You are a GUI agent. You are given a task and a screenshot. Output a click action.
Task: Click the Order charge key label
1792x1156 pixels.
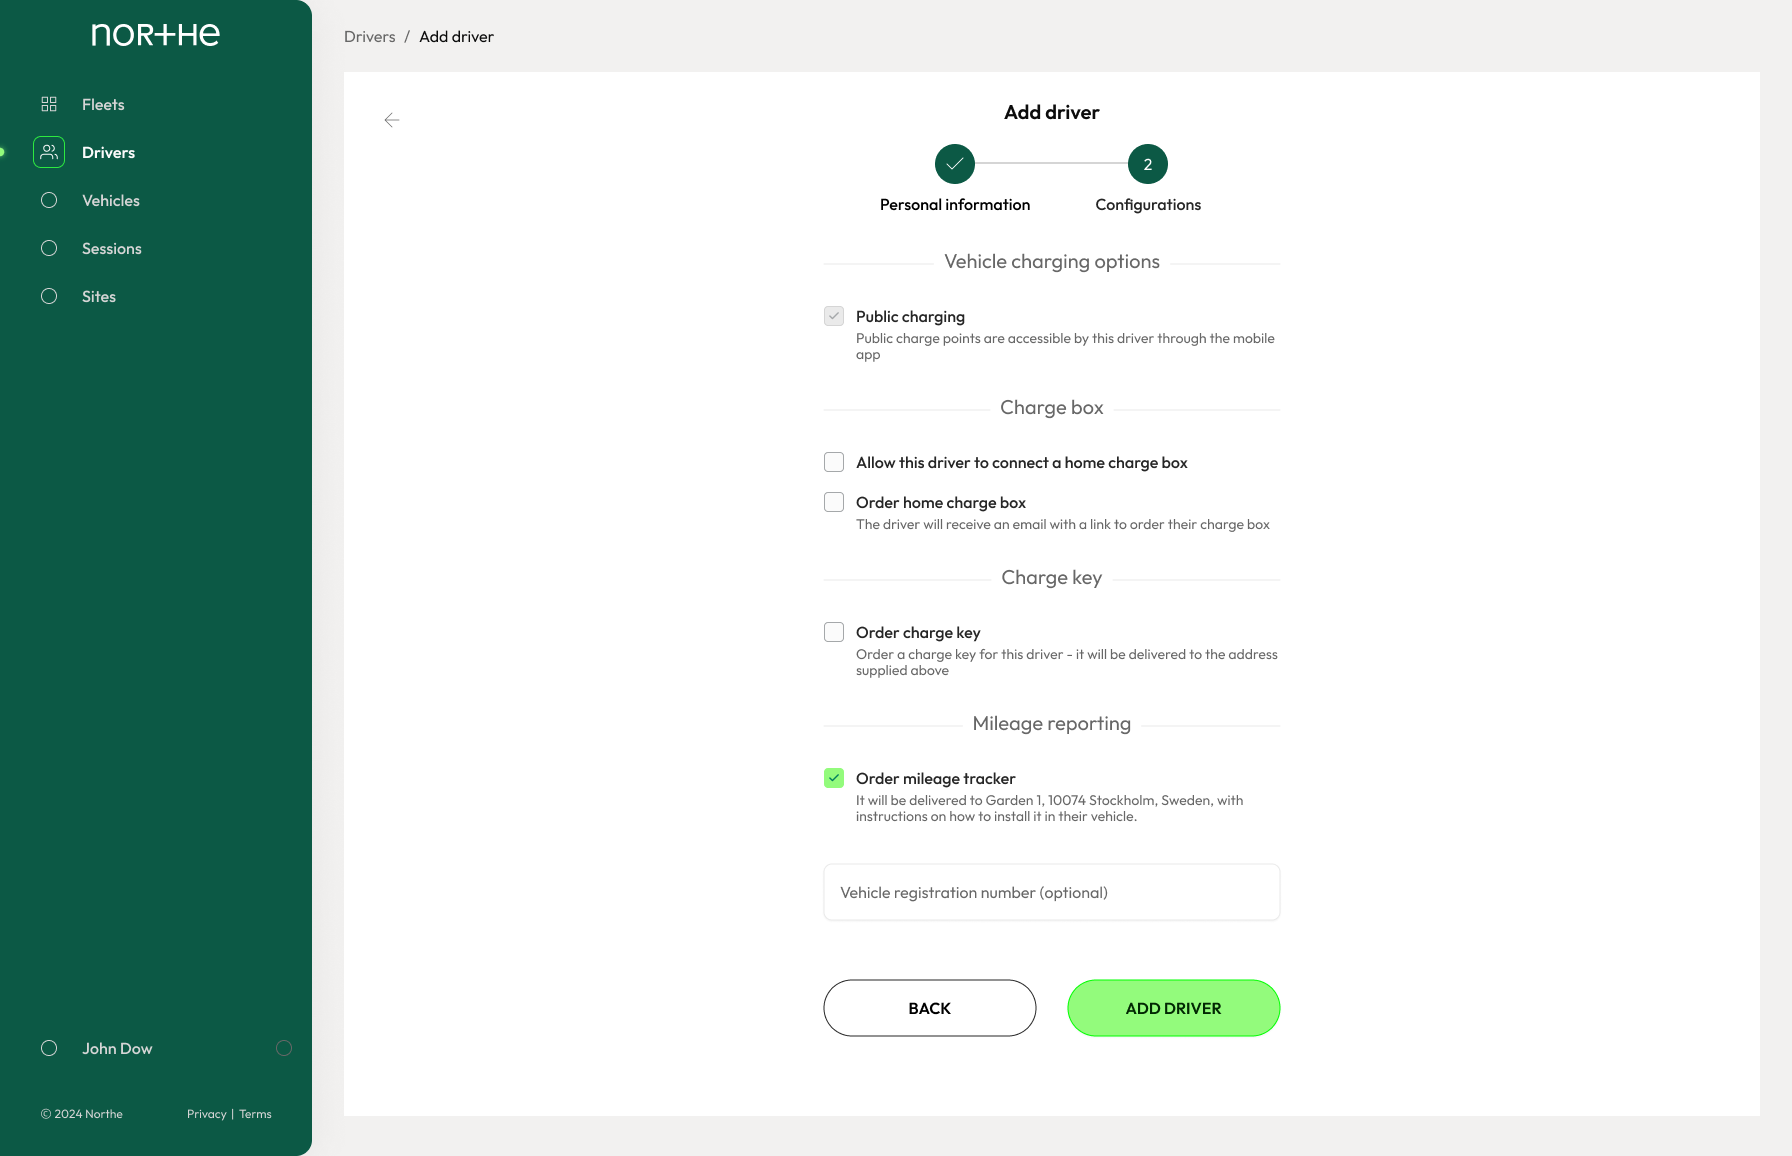(918, 632)
